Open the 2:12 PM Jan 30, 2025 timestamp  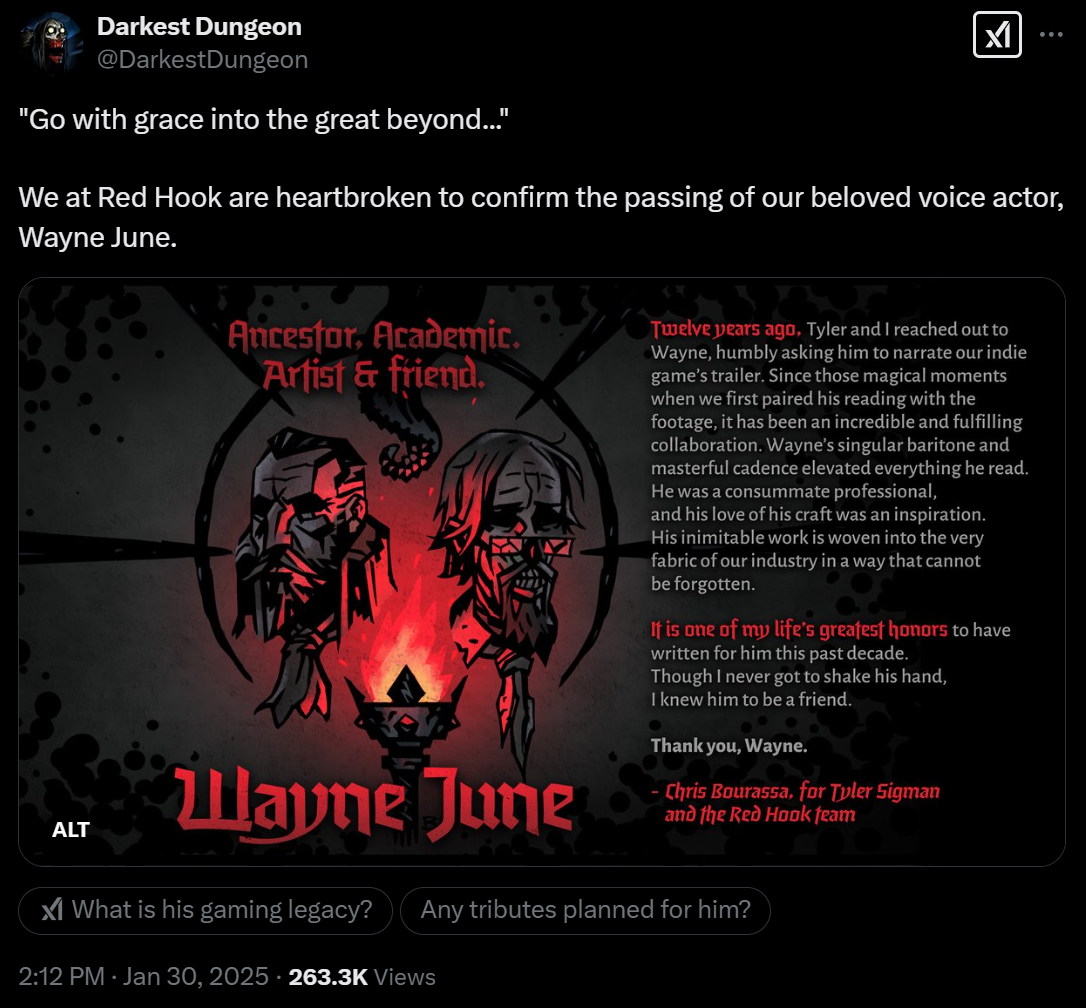(143, 977)
